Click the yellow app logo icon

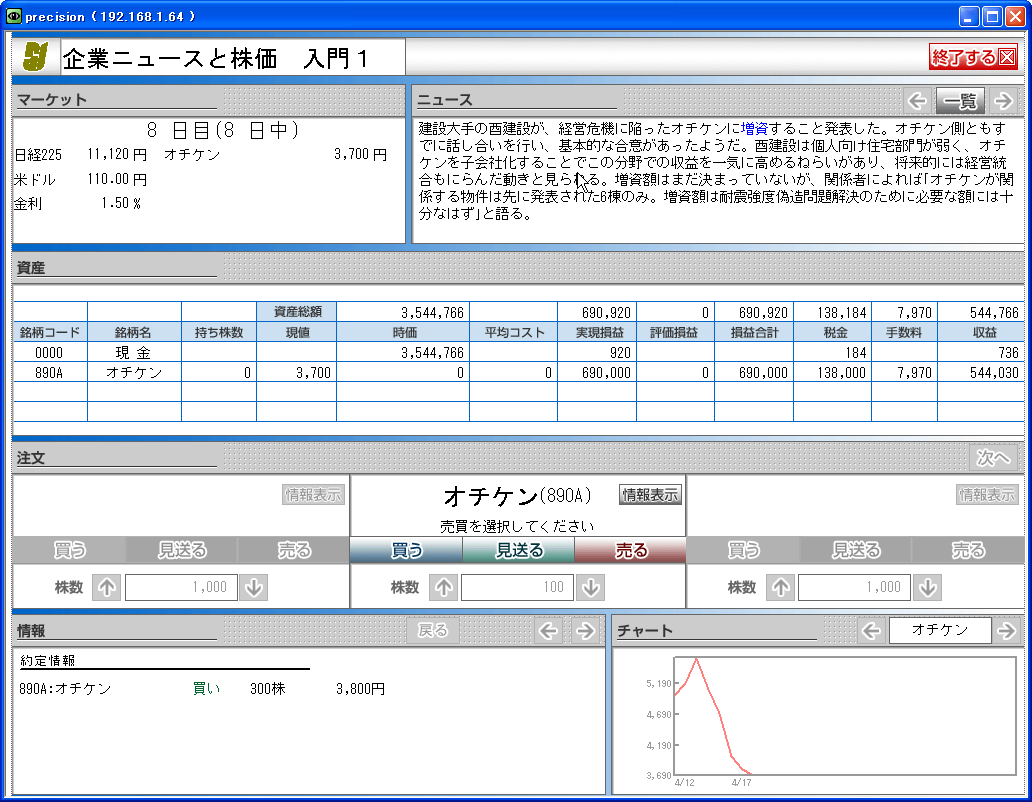(x=35, y=57)
